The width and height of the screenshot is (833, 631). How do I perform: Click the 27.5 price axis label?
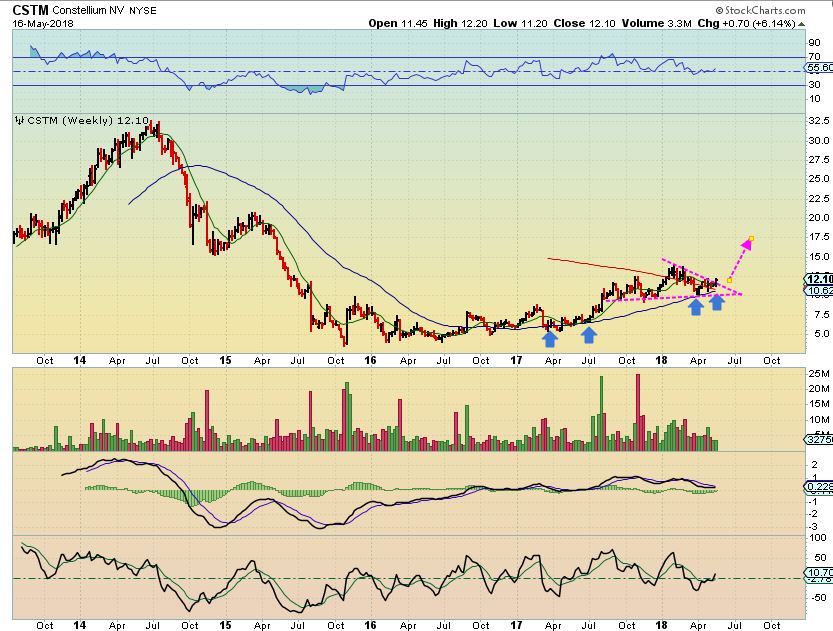[x=819, y=160]
